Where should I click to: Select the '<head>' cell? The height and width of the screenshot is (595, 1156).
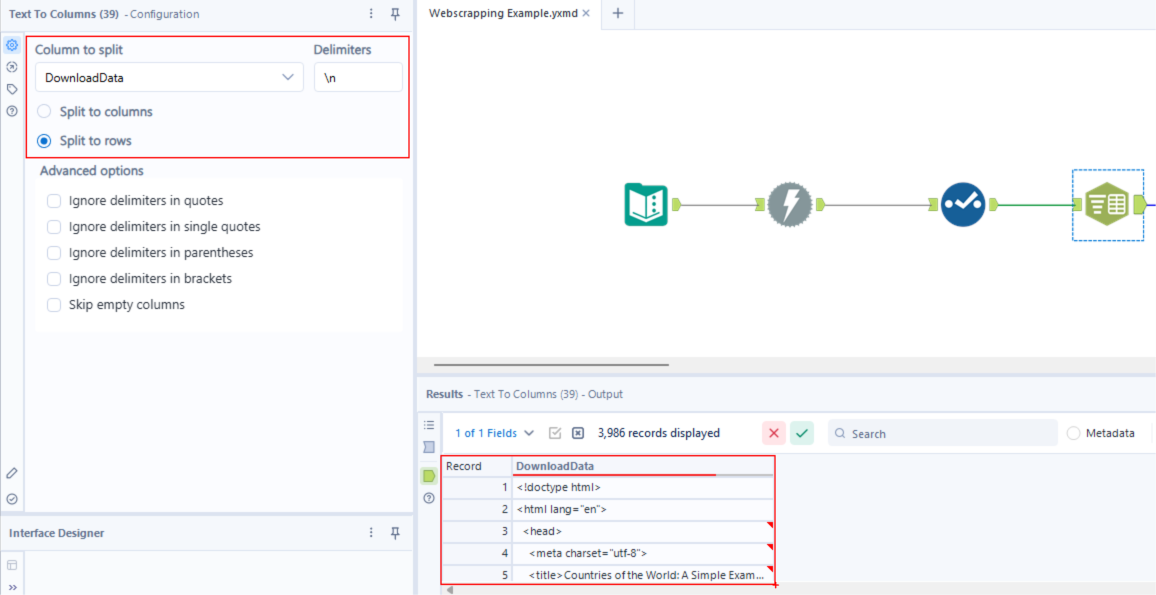coord(643,531)
